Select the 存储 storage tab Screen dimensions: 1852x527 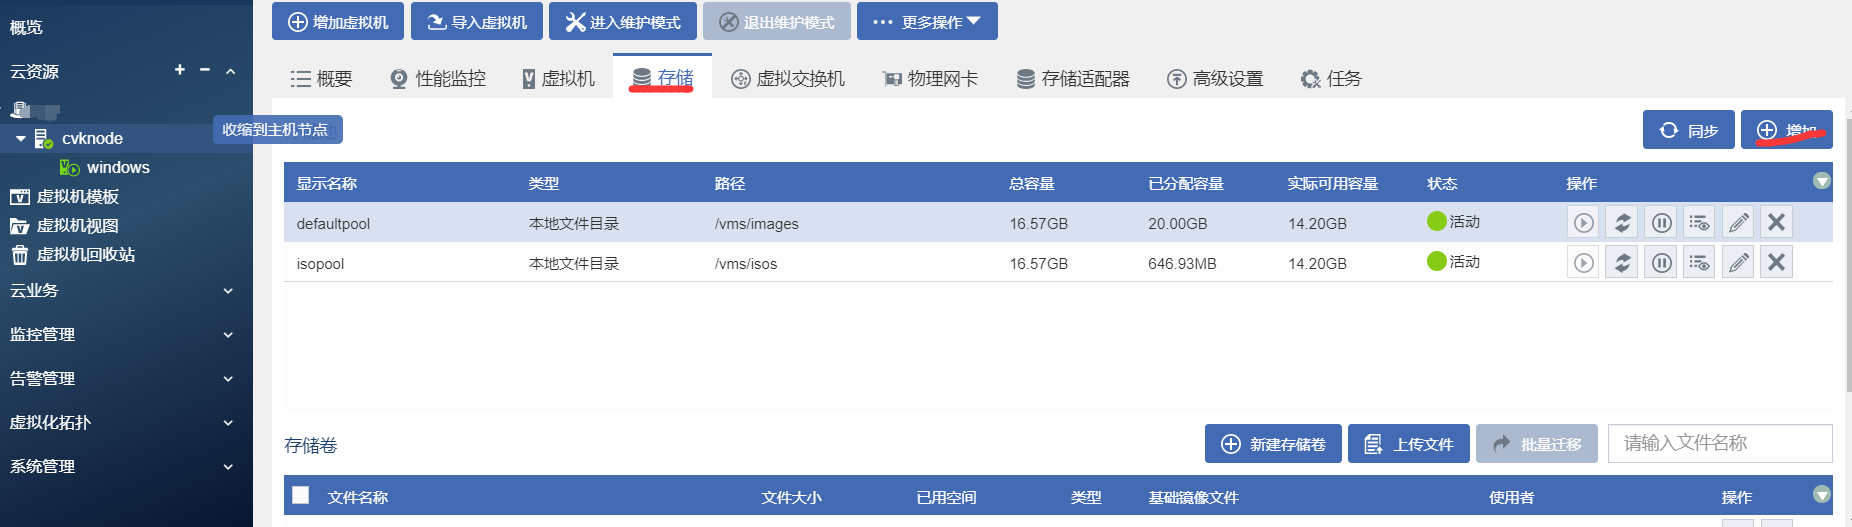click(663, 77)
